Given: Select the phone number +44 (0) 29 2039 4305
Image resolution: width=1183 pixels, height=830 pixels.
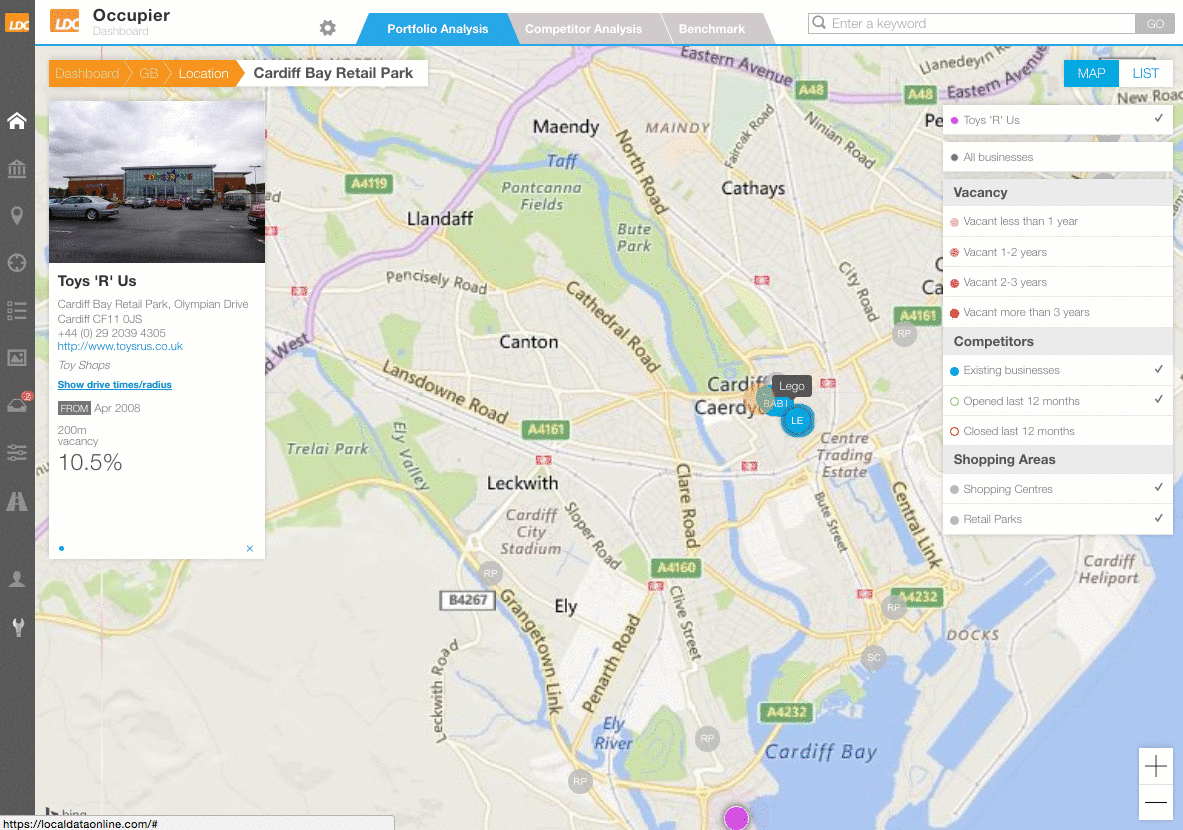Looking at the screenshot, I should coord(112,333).
